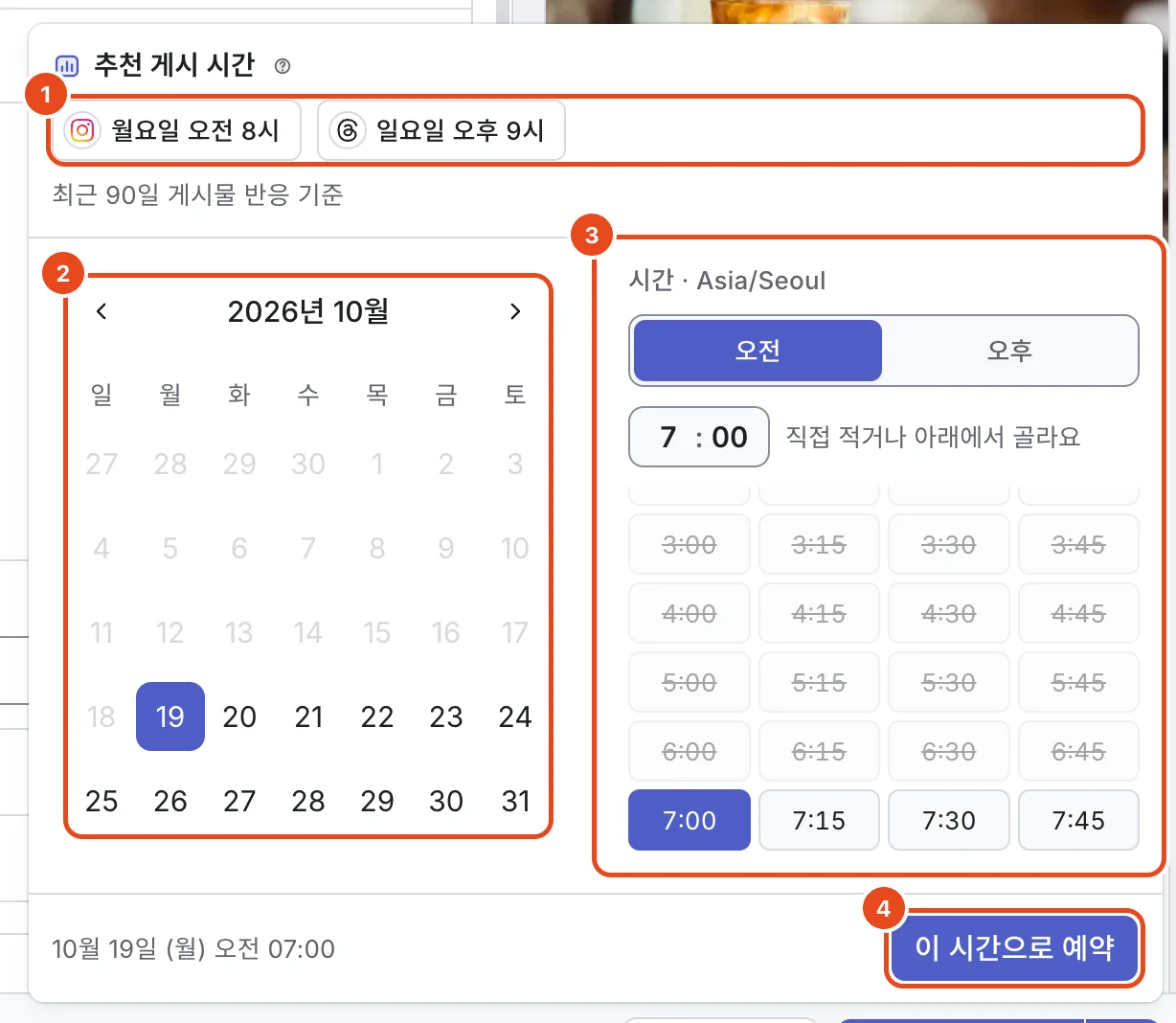The height and width of the screenshot is (1023, 1176).
Task: Click disabled date 18 in calendar
Action: click(101, 716)
